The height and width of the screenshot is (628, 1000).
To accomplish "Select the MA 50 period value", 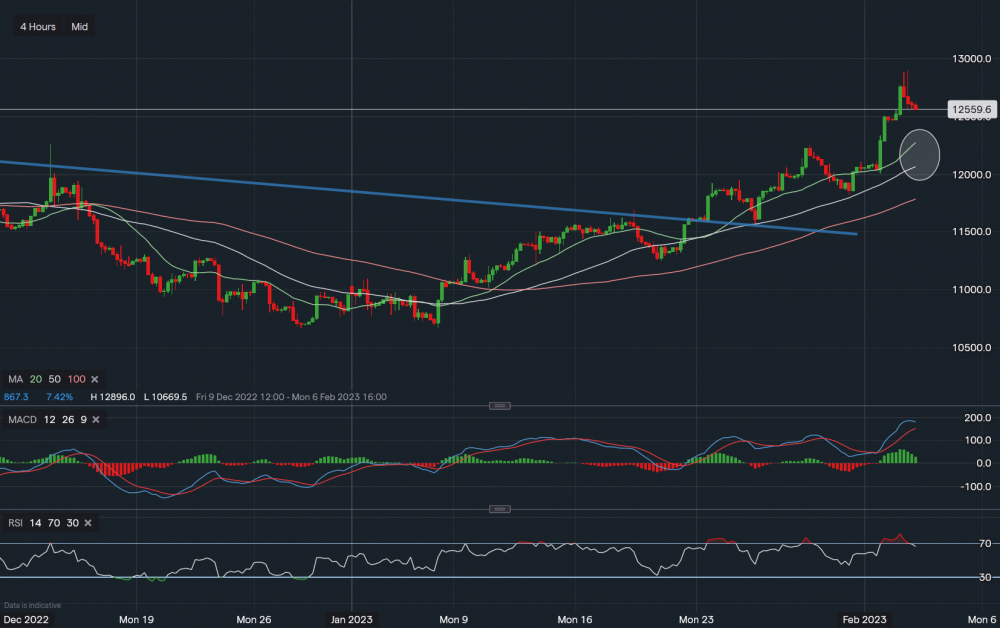I will click(55, 380).
